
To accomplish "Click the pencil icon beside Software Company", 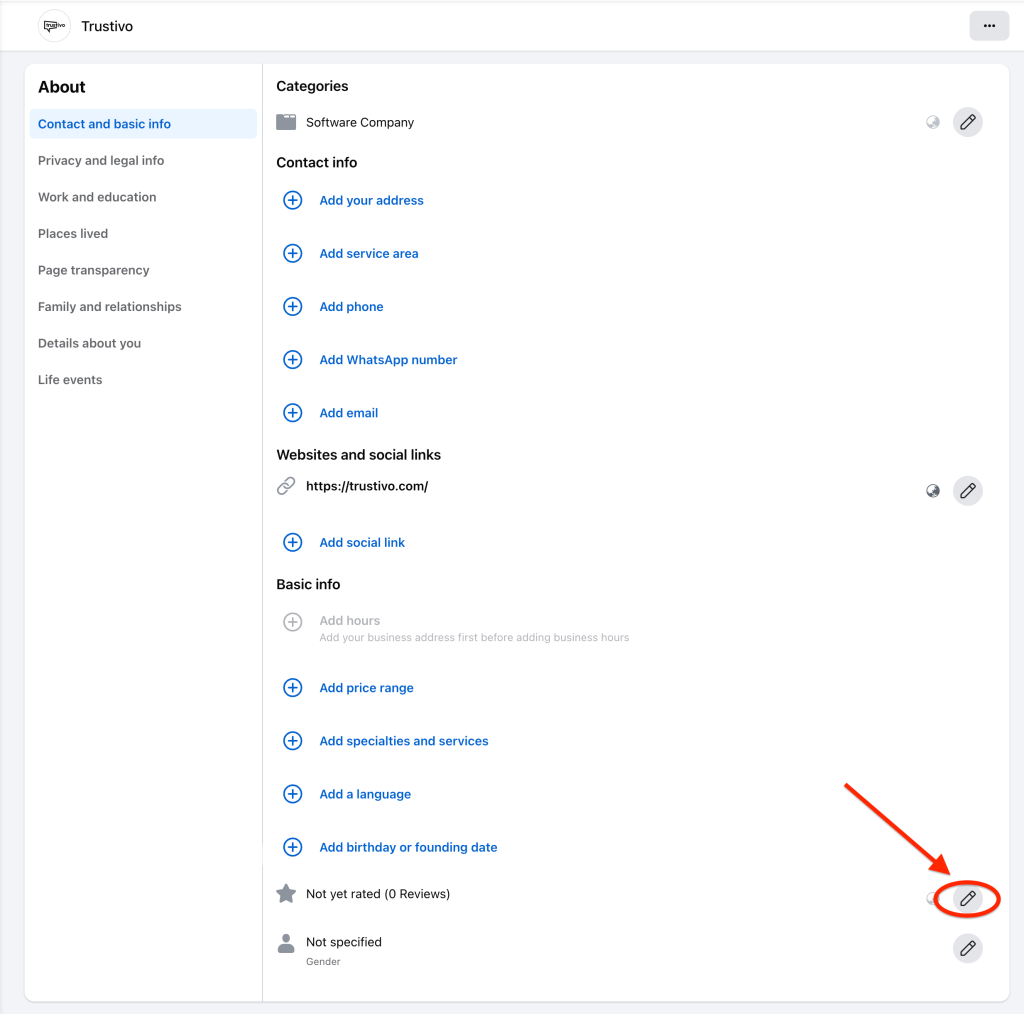I will [x=967, y=123].
